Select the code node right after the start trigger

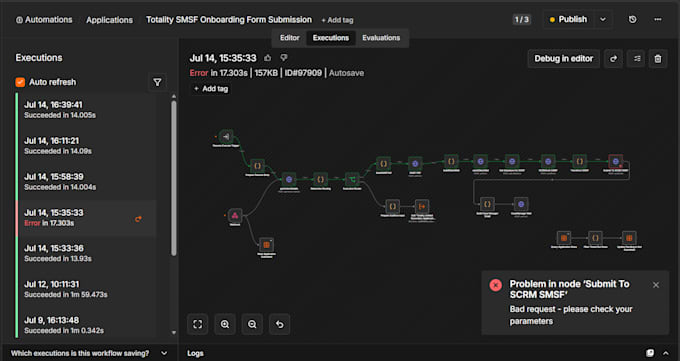(257, 166)
